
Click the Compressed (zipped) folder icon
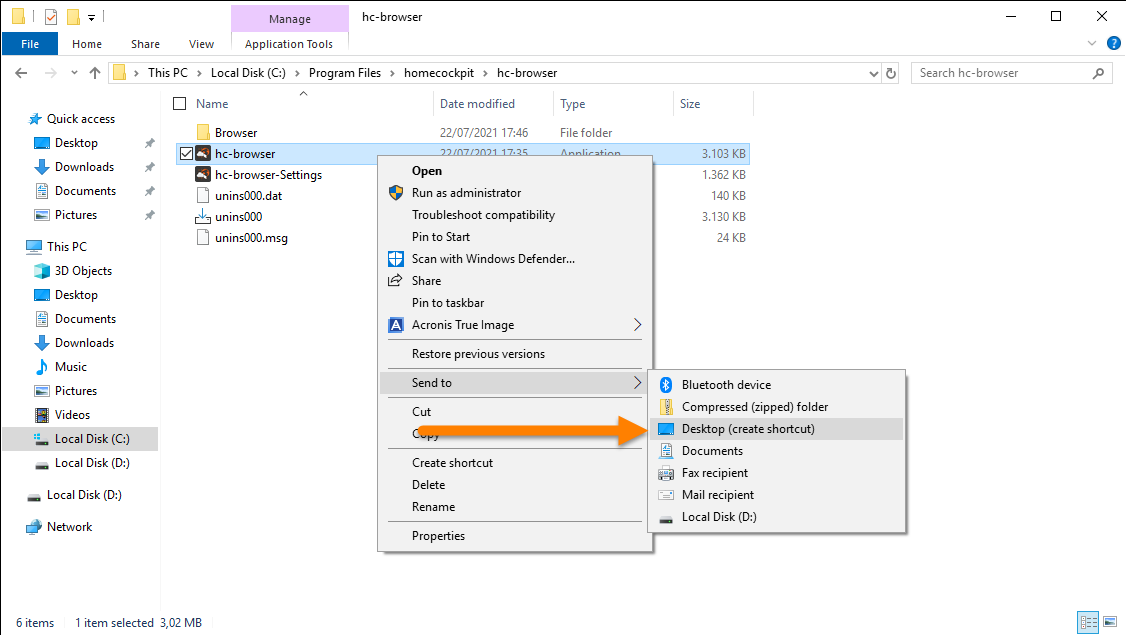pos(666,407)
